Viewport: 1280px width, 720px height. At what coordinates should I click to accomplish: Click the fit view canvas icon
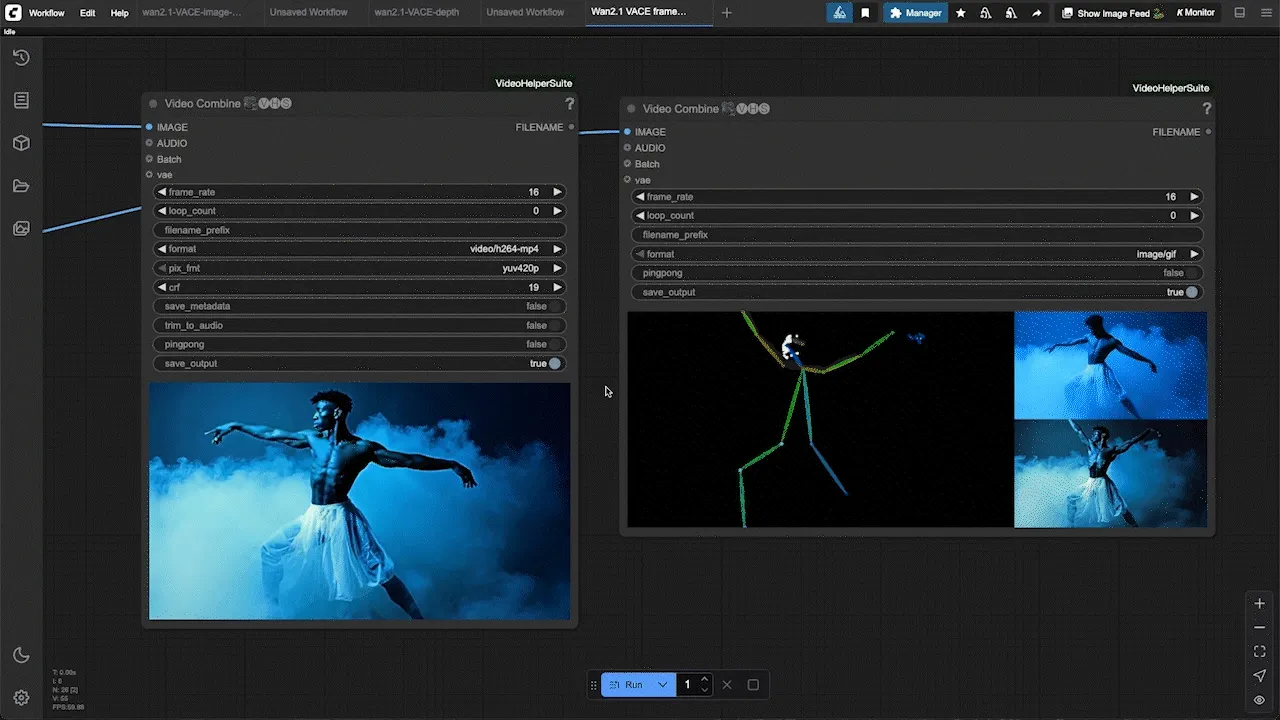click(1260, 651)
